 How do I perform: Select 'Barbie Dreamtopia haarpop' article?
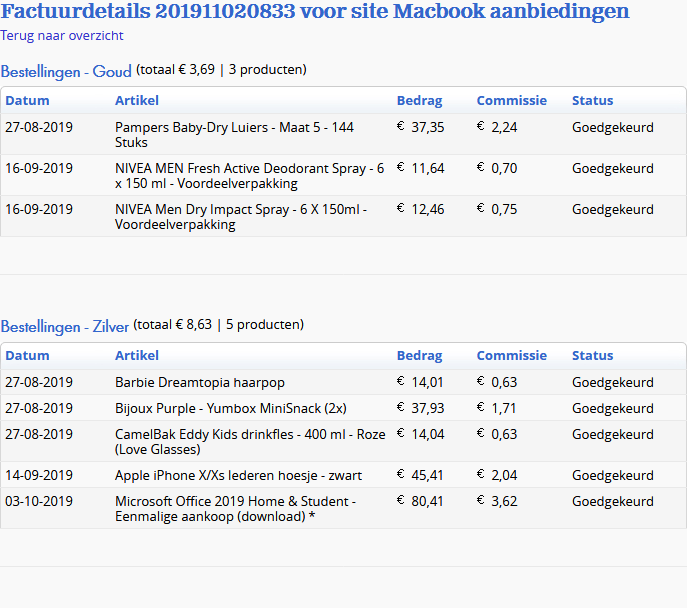point(200,382)
